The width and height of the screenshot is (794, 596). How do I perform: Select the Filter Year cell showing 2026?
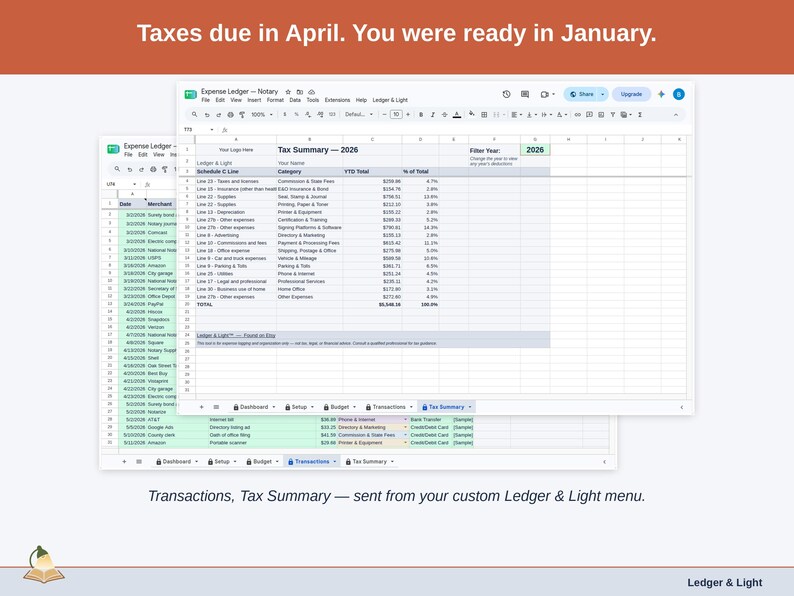click(x=535, y=150)
